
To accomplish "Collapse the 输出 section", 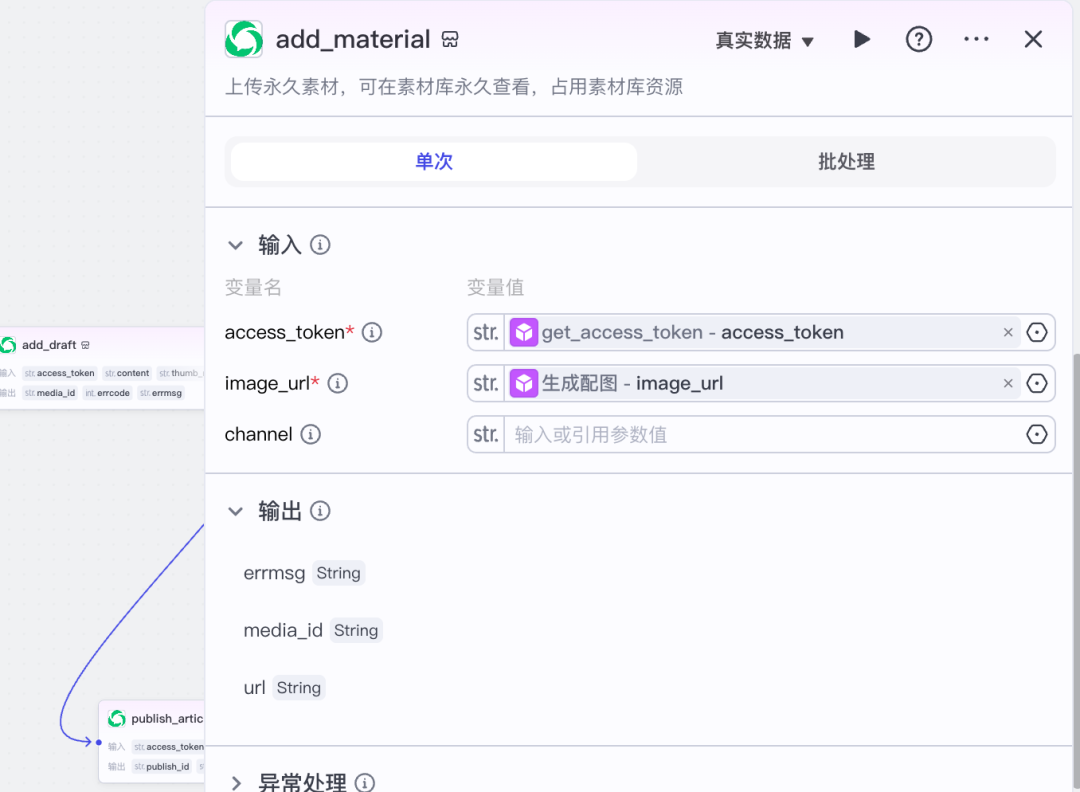I will pyautogui.click(x=236, y=512).
